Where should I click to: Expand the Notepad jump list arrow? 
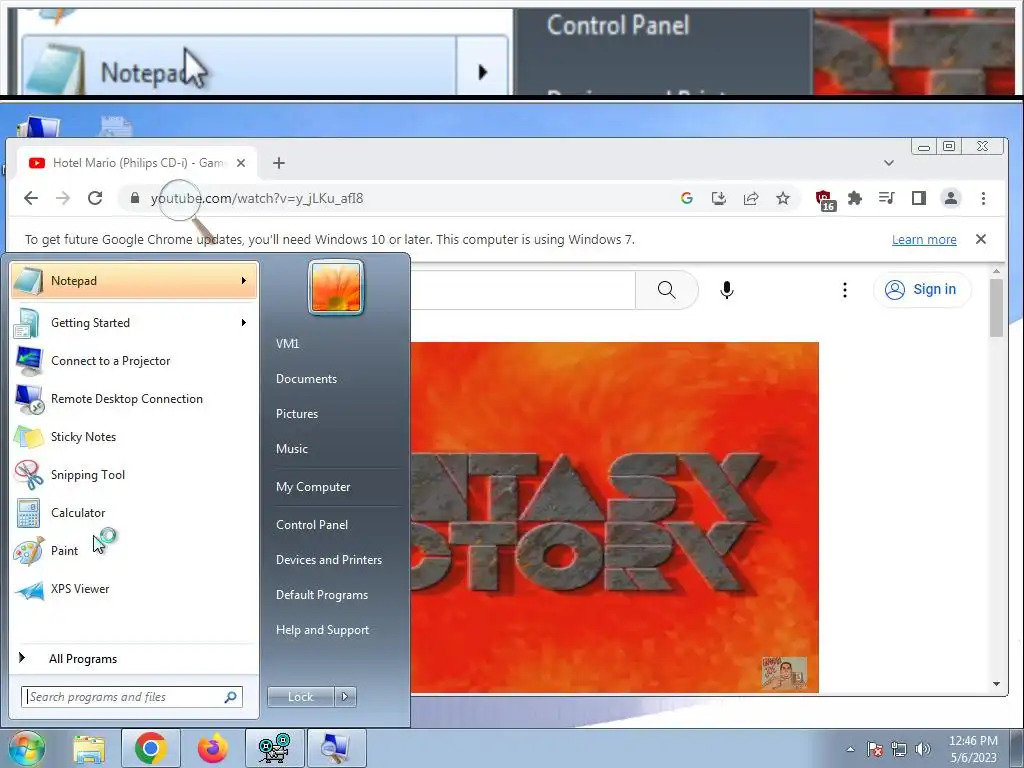pyautogui.click(x=244, y=281)
